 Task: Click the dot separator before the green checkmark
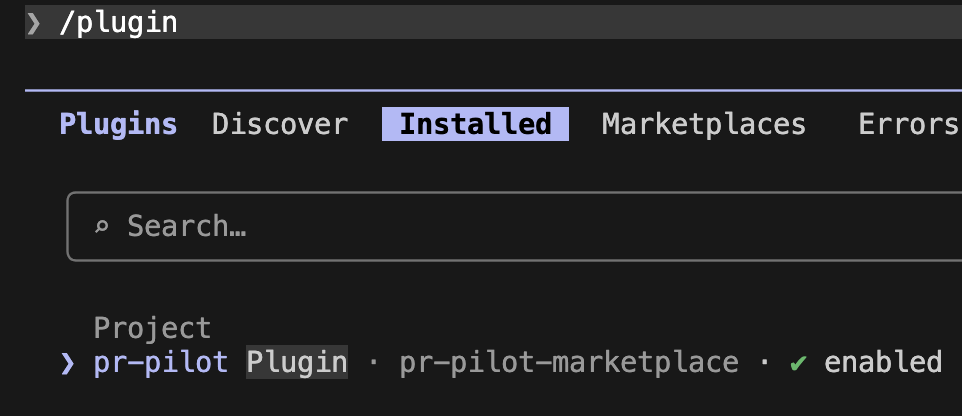point(764,362)
